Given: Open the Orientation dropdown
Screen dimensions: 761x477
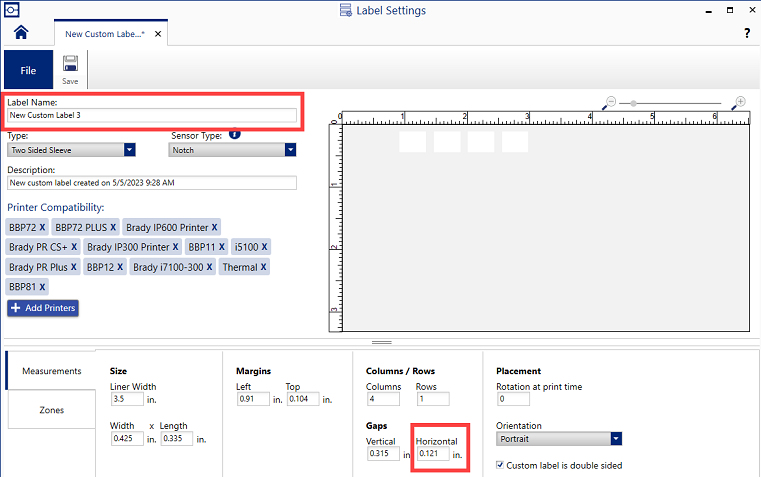Looking at the screenshot, I should (x=616, y=439).
